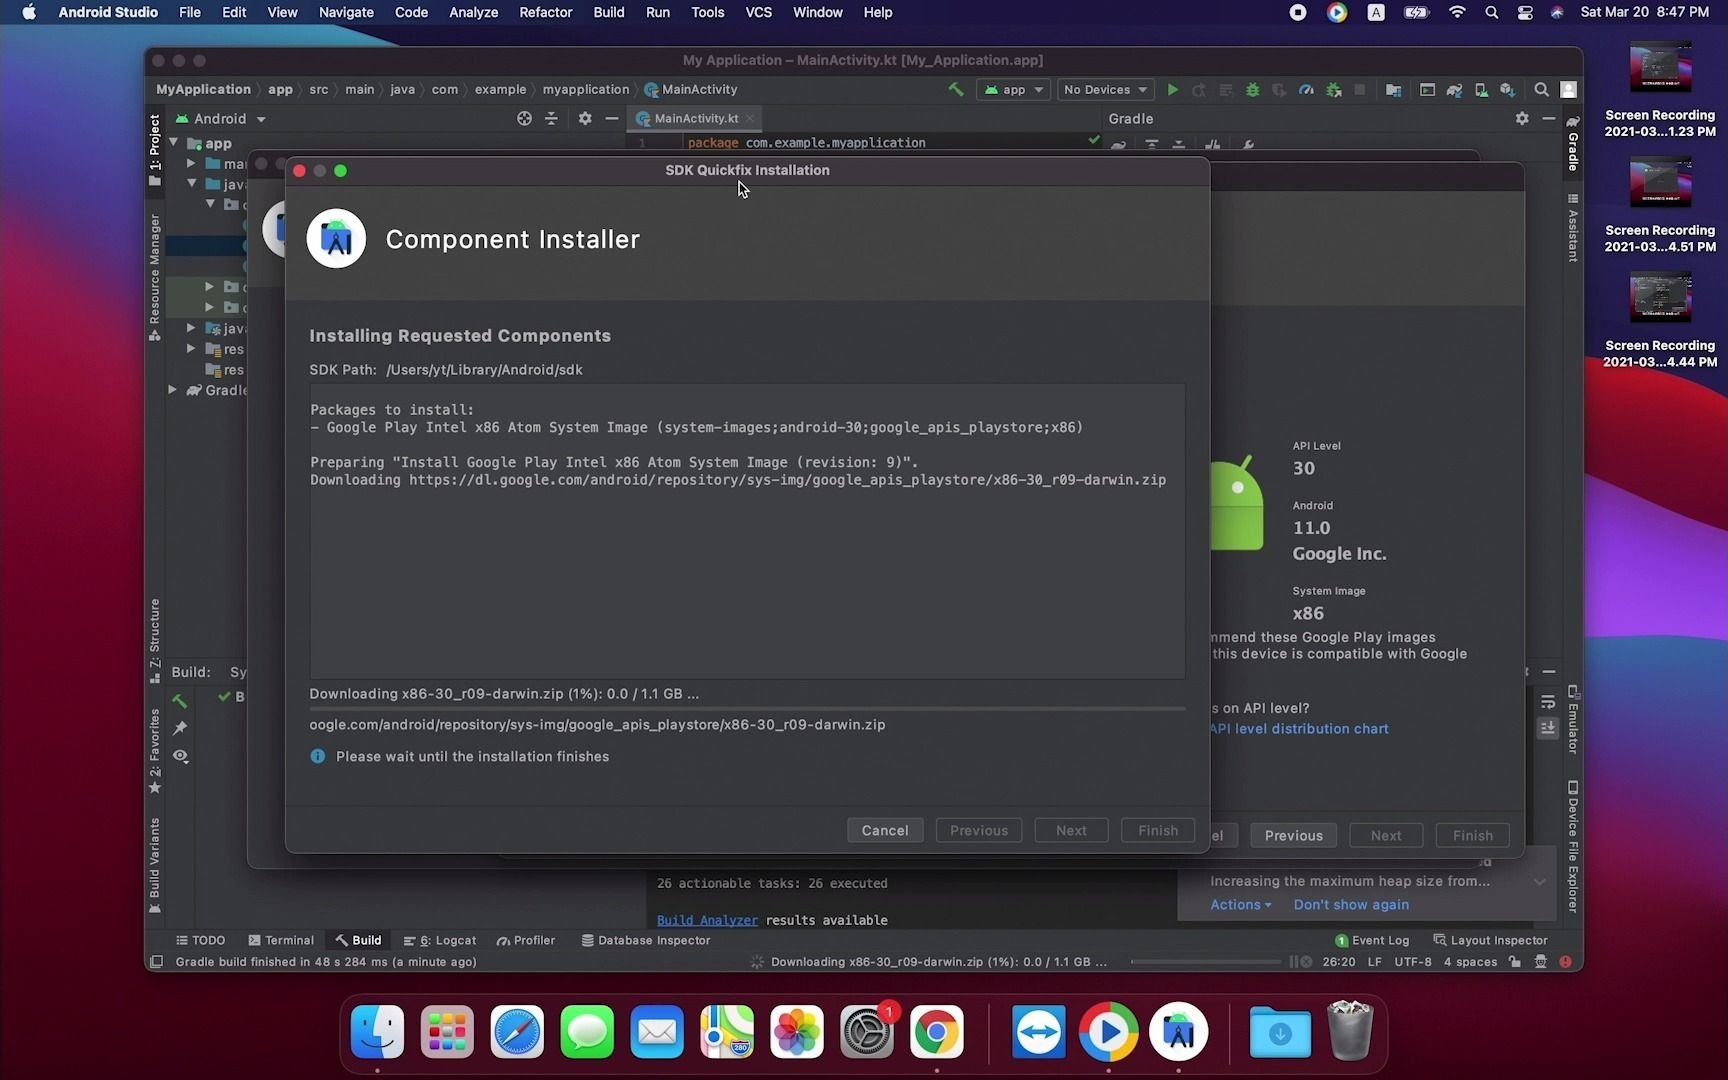
Task: Open the Profiler tool tab
Action: [526, 940]
